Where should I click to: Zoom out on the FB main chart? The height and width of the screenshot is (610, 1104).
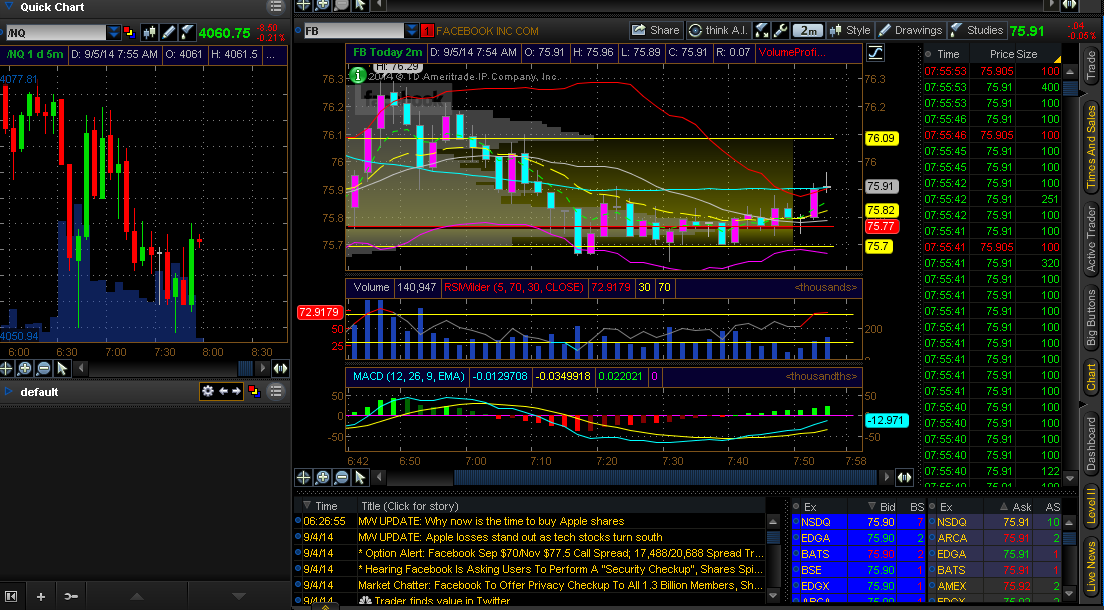341,477
